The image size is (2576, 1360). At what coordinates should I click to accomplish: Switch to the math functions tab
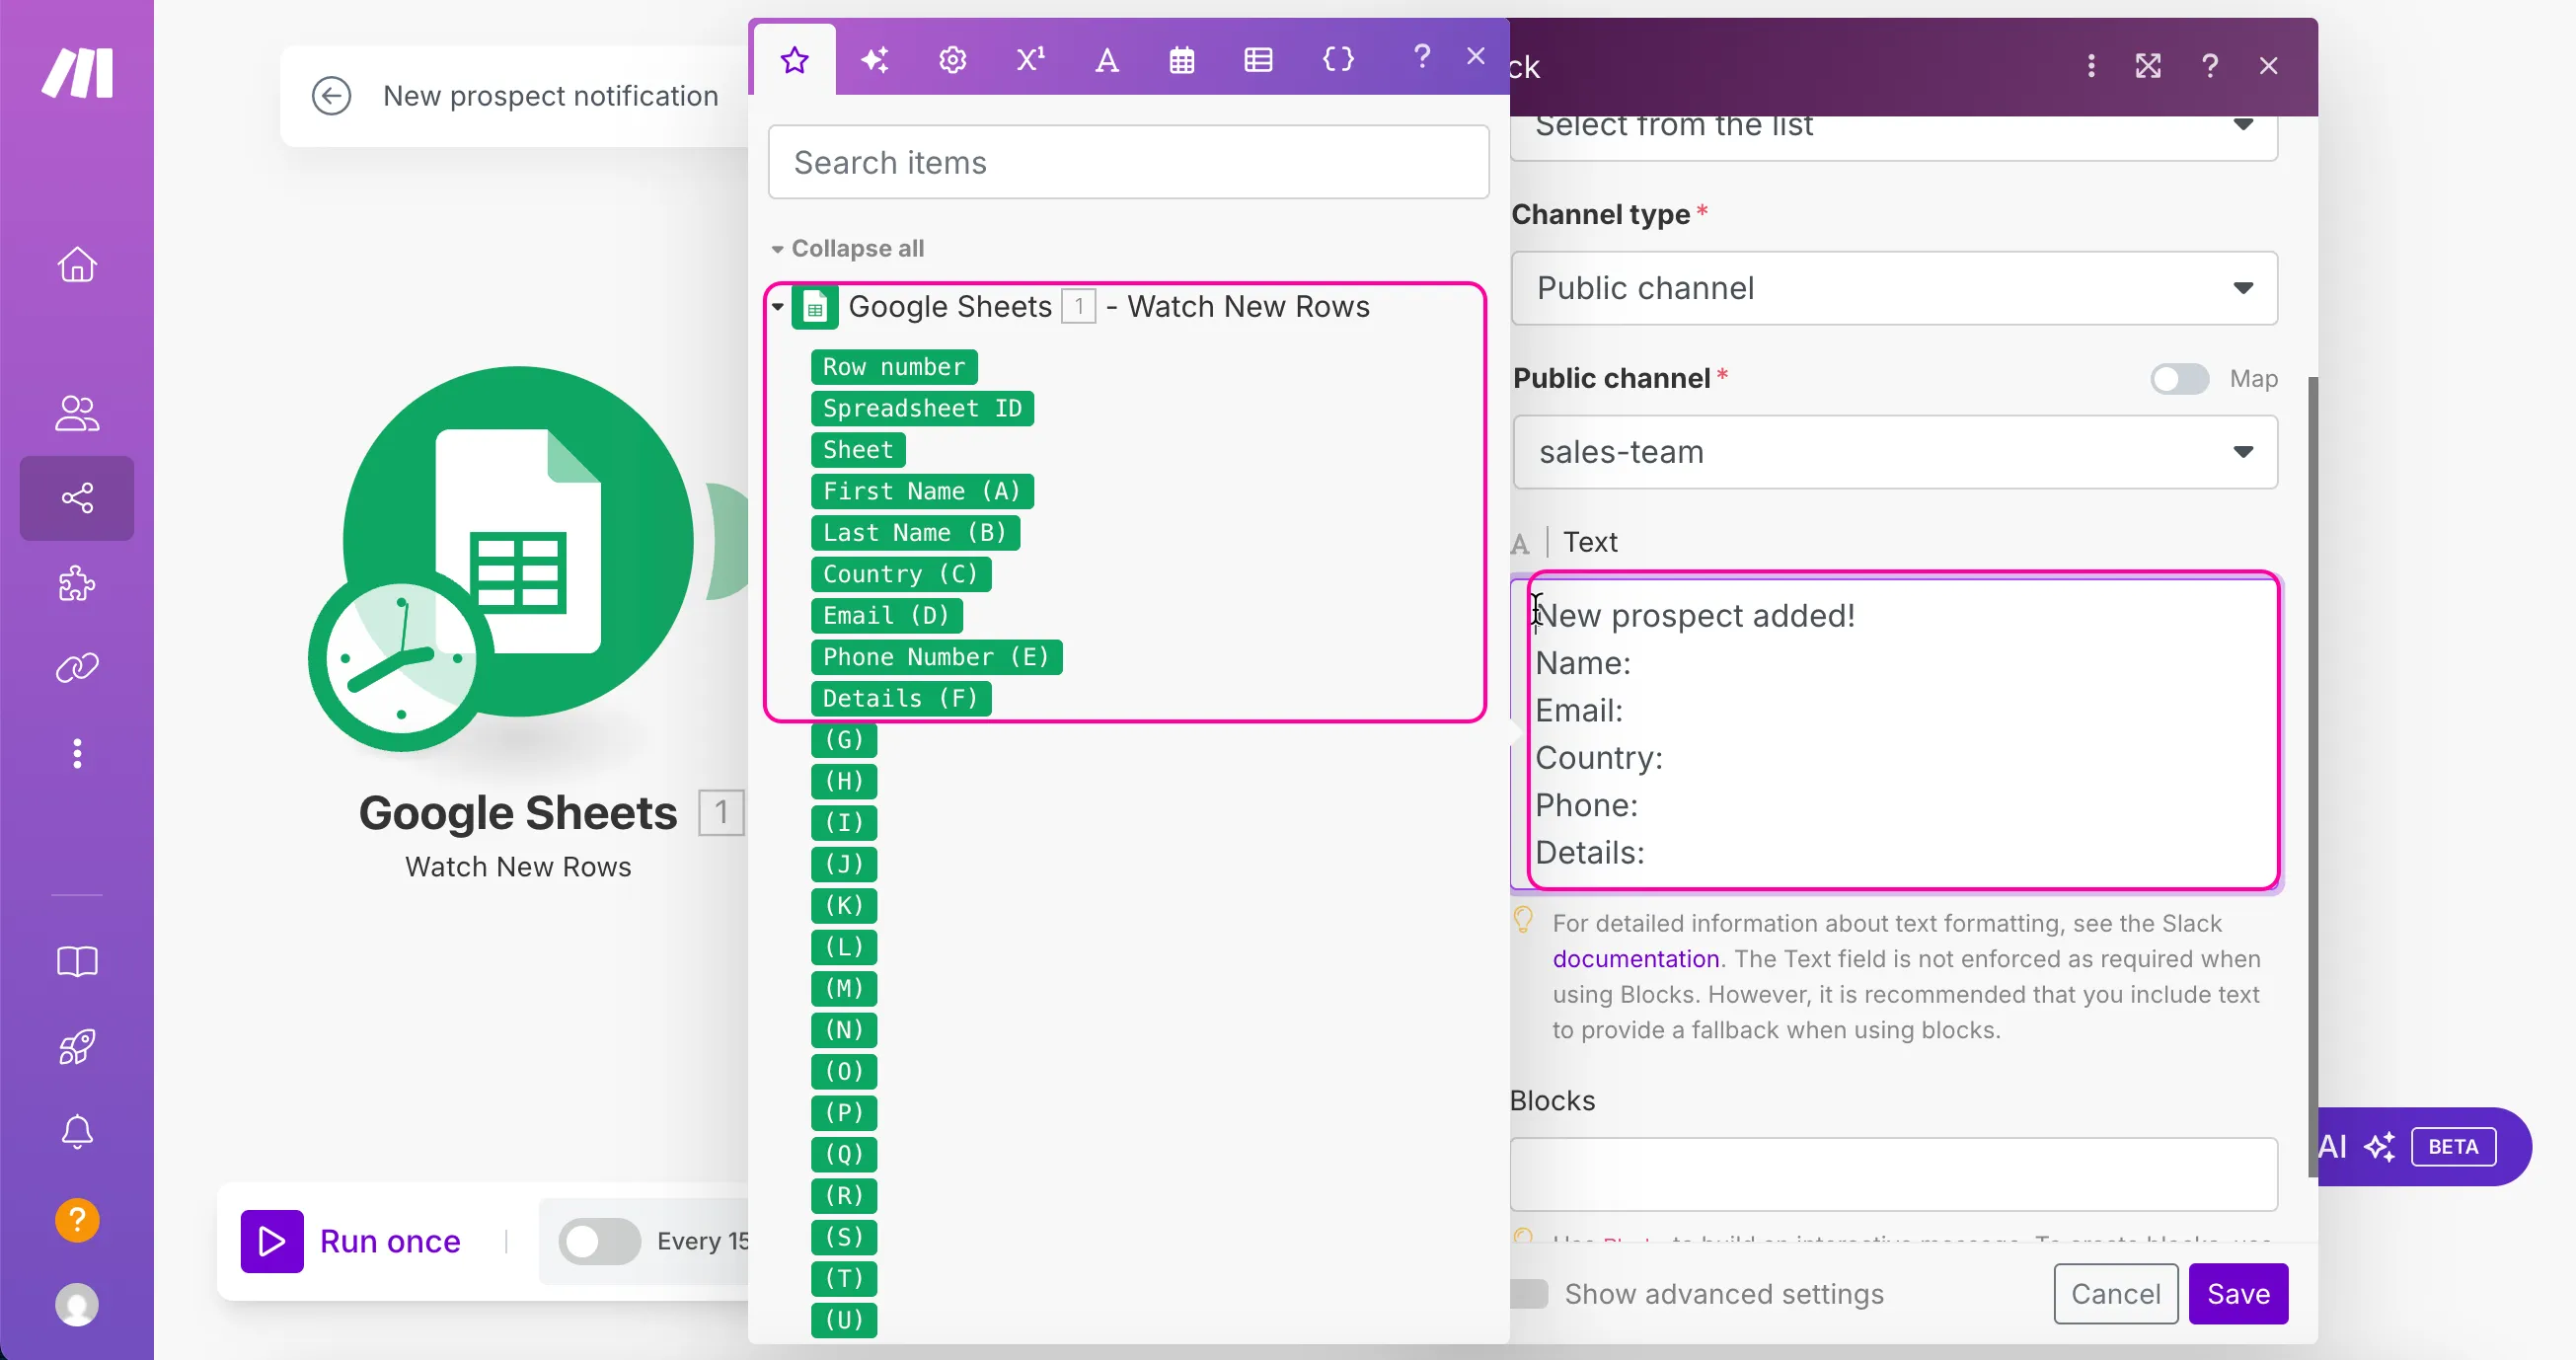click(x=1030, y=60)
